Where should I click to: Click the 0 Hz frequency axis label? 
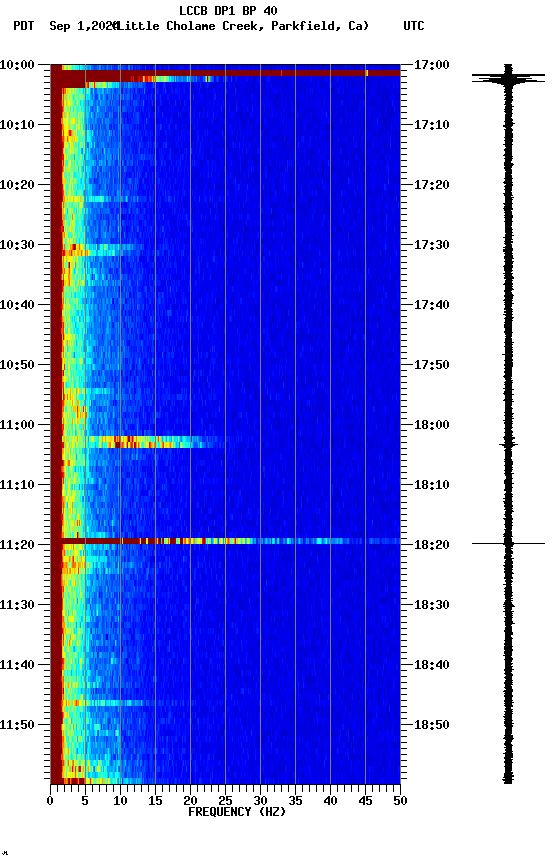(x=50, y=801)
